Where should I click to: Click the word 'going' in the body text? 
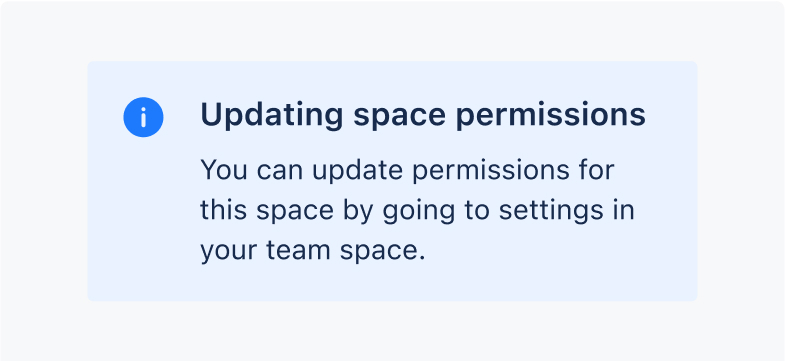420,213
